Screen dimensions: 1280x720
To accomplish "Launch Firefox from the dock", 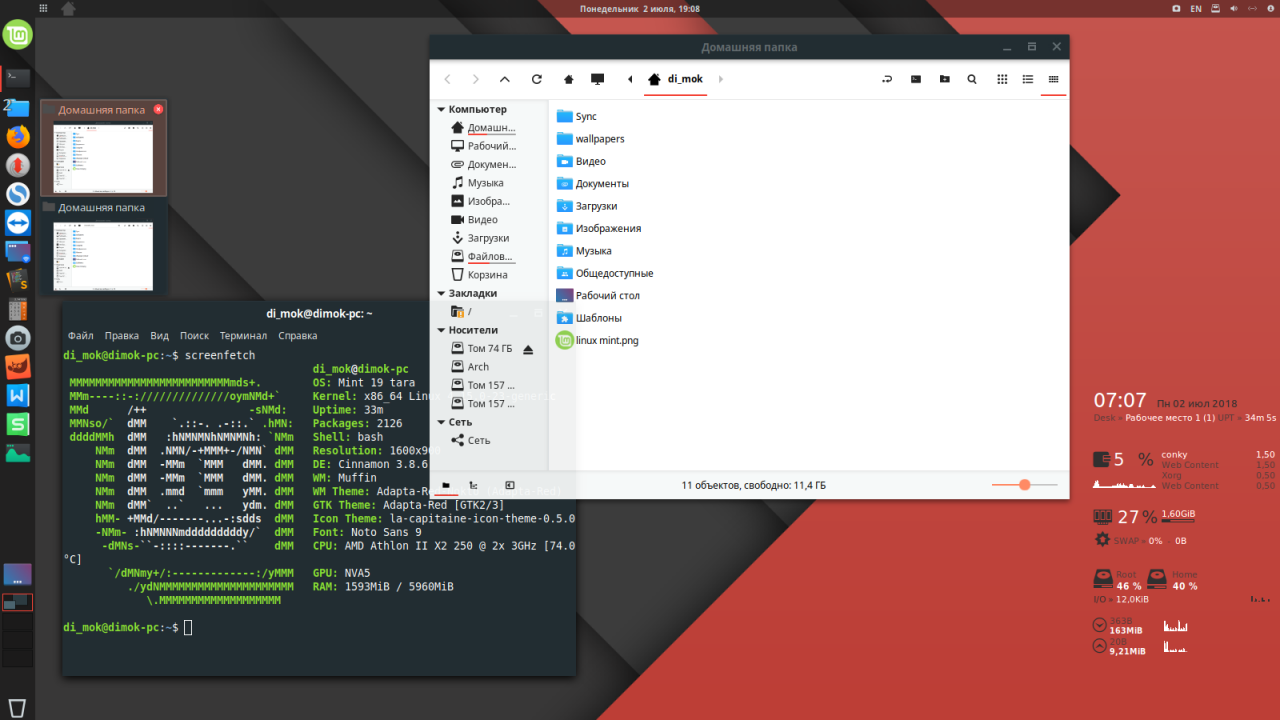I will click(18, 135).
